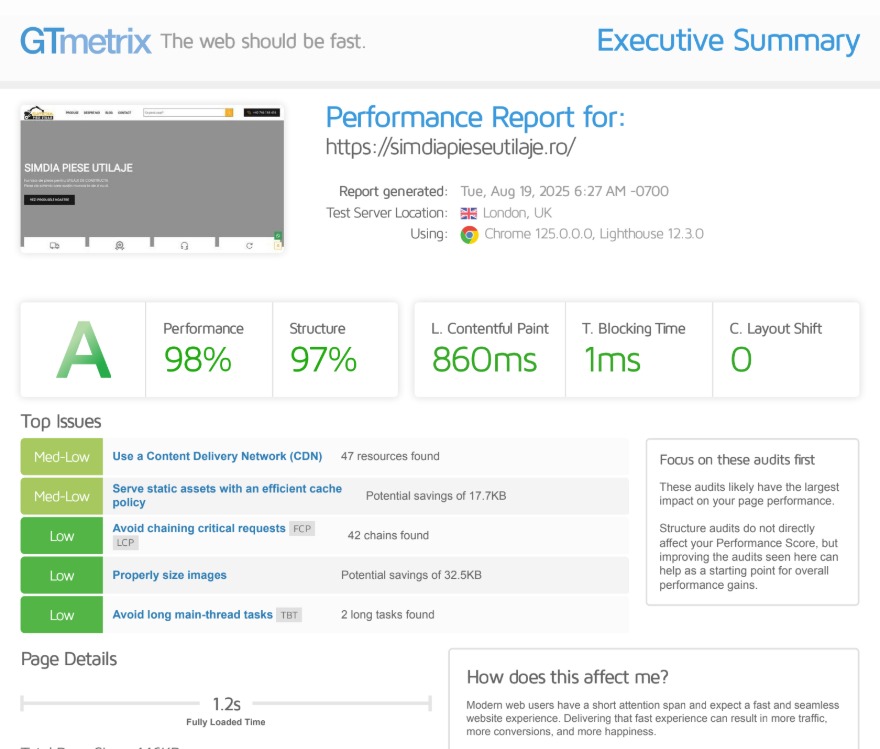Click The web should be fast tagline
The image size is (880, 749).
[263, 42]
